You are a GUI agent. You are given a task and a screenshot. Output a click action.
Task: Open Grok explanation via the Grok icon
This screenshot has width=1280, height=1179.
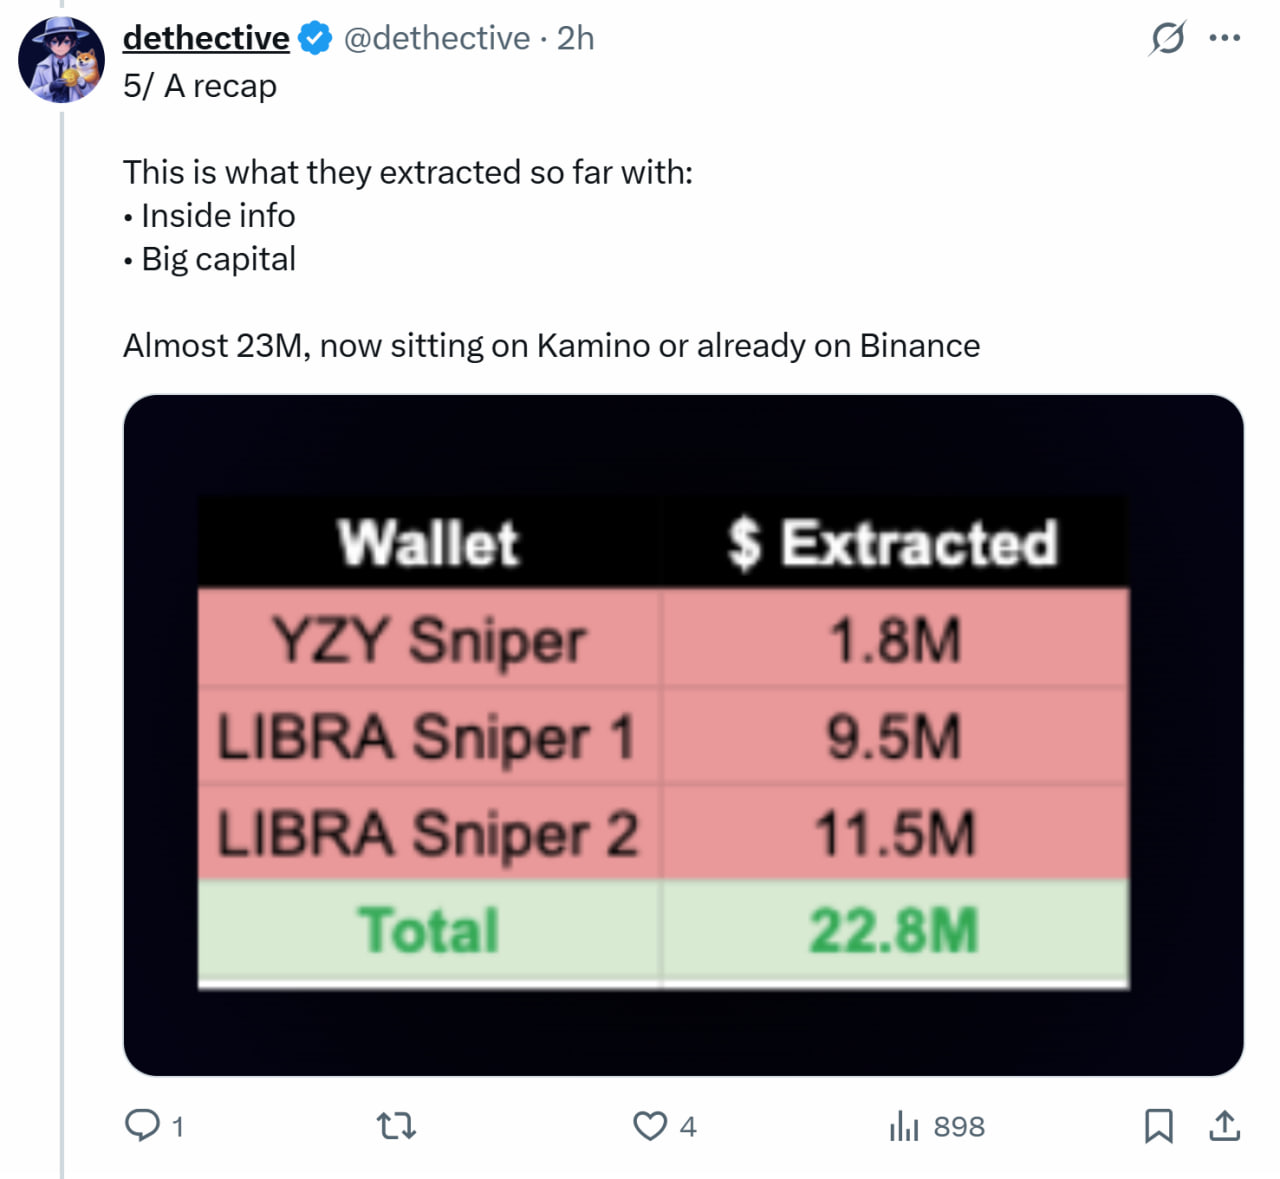click(1168, 37)
